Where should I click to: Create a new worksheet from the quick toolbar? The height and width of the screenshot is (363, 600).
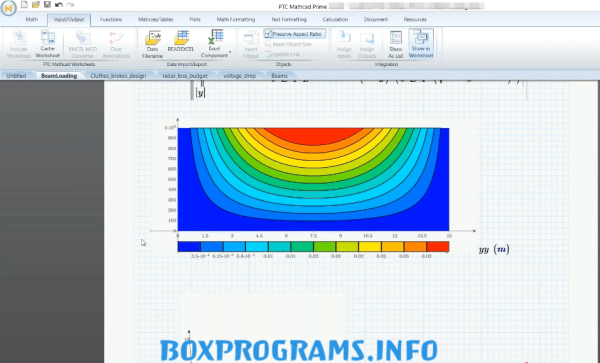(24, 5)
